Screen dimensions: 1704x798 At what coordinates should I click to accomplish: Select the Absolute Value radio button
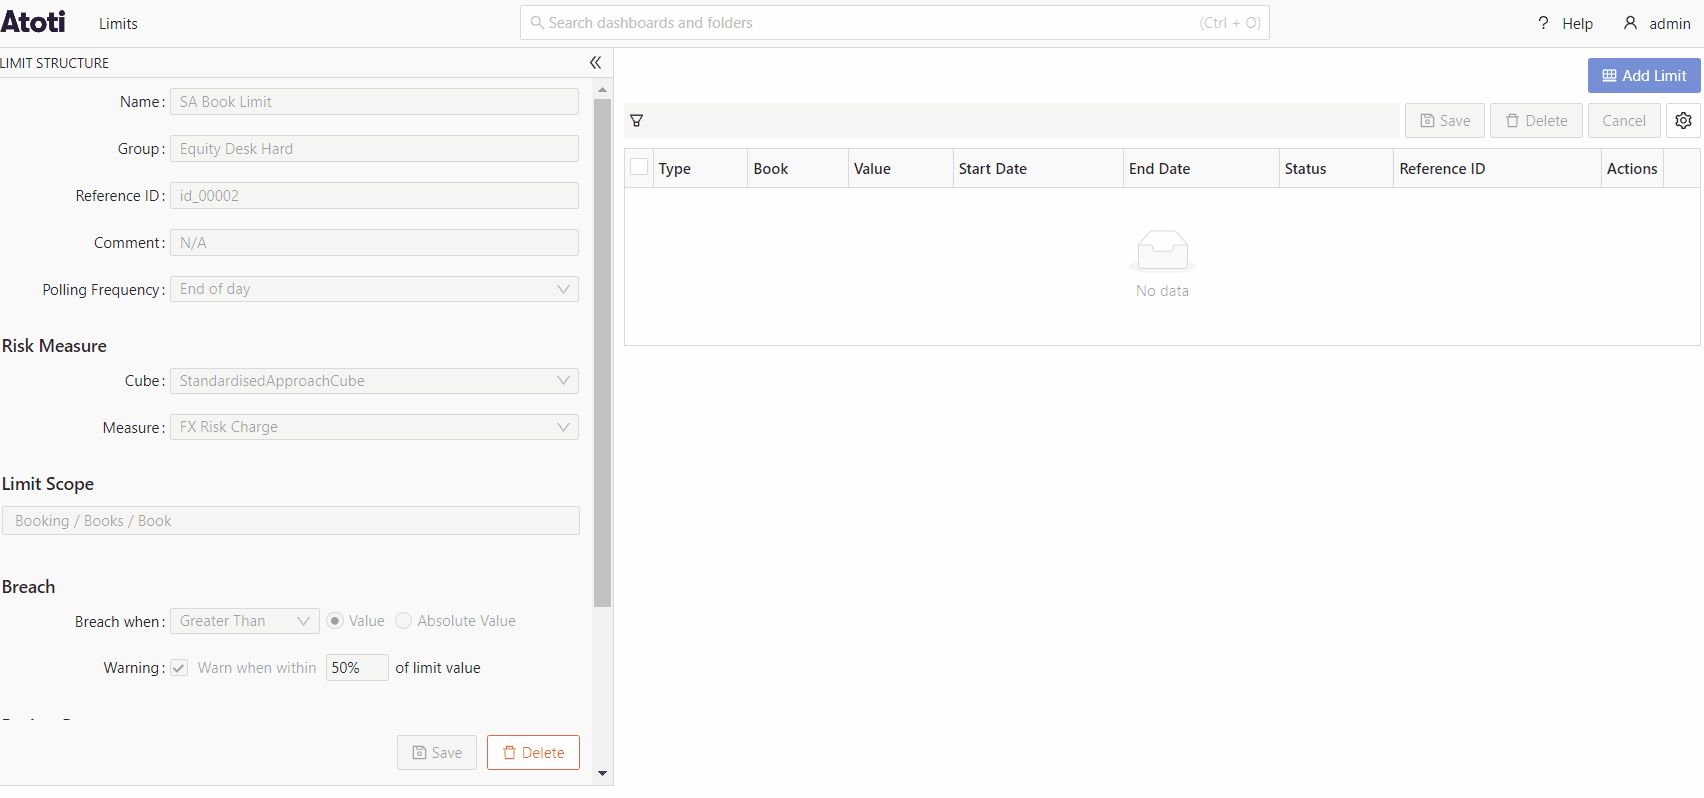click(x=404, y=621)
